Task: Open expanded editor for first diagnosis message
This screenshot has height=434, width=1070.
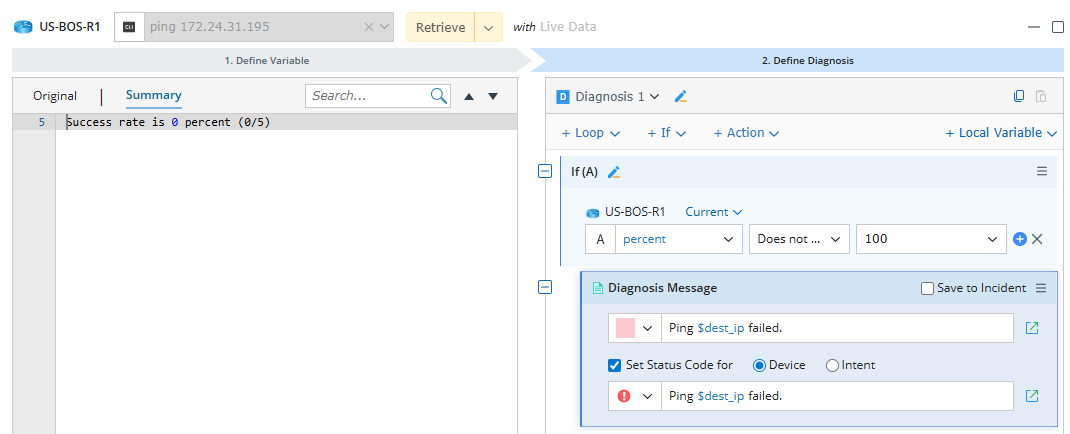Action: coord(1032,328)
